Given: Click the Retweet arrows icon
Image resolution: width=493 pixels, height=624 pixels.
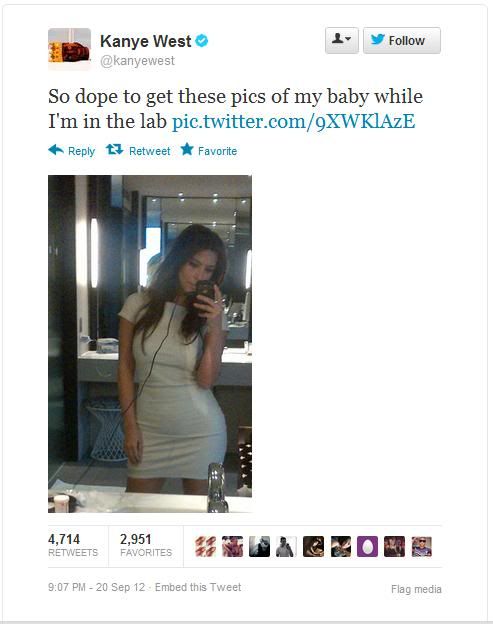Looking at the screenshot, I should click(115, 150).
